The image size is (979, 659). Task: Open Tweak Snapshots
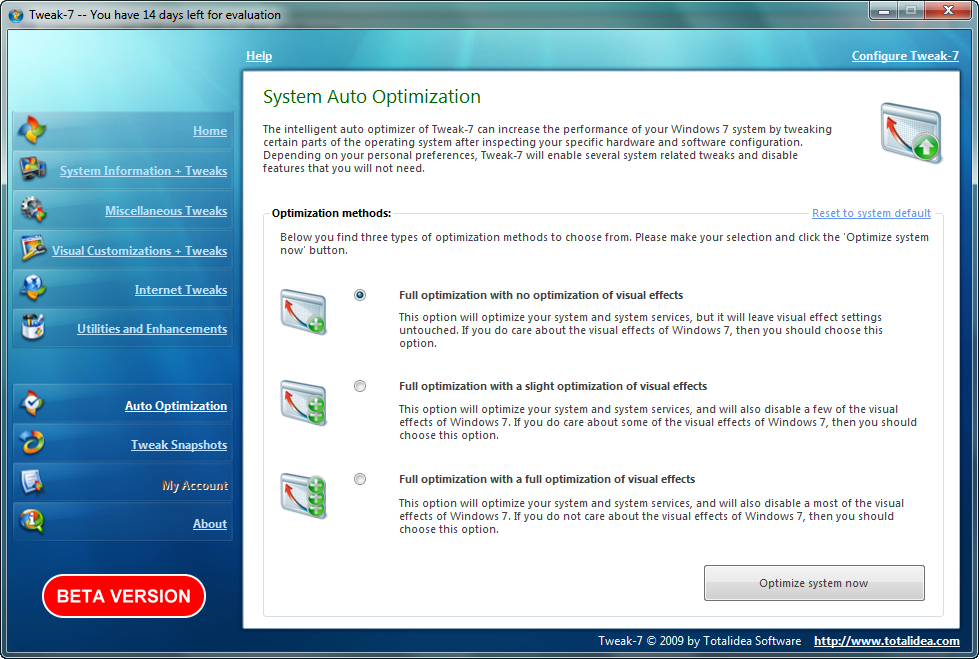pyautogui.click(x=179, y=445)
